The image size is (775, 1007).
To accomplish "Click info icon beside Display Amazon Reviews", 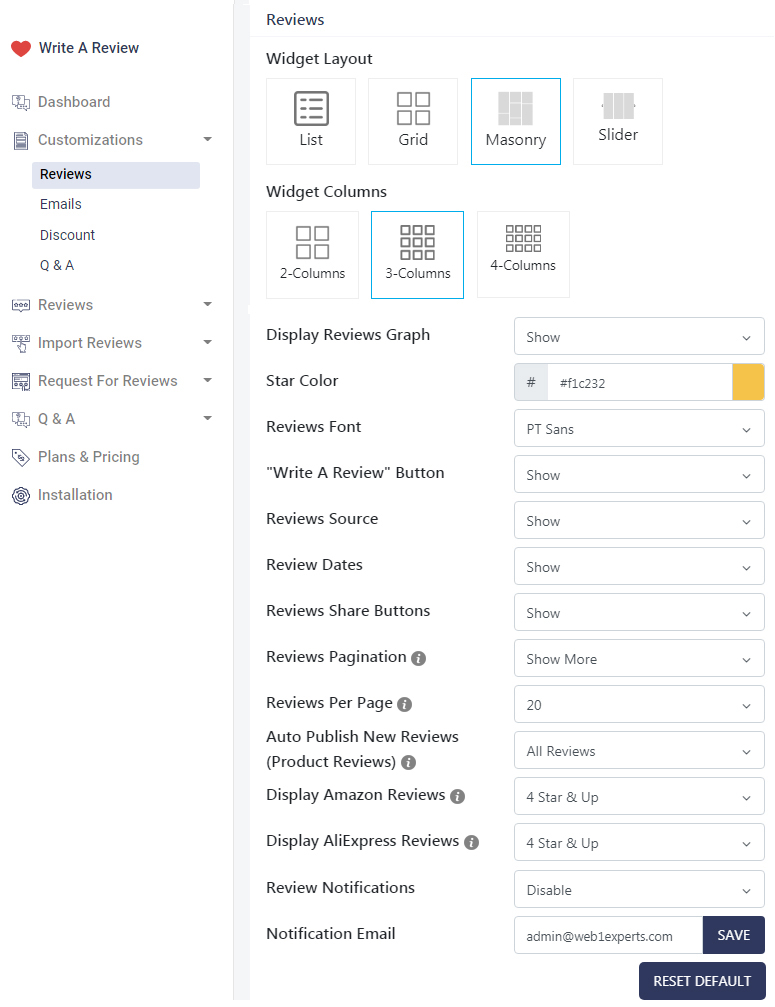I will click(x=458, y=796).
